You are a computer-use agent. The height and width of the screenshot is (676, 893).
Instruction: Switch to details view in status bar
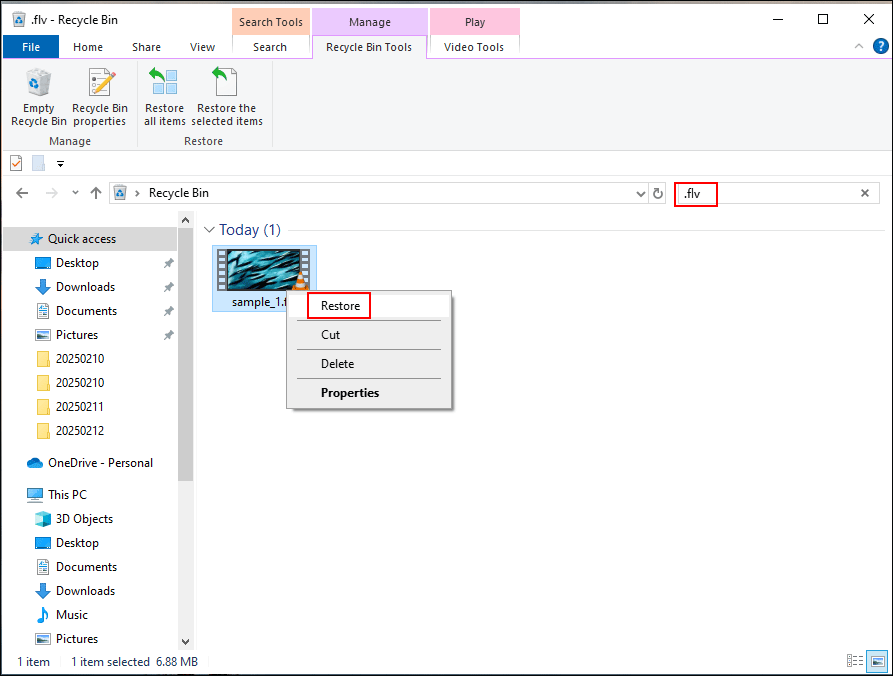point(854,661)
